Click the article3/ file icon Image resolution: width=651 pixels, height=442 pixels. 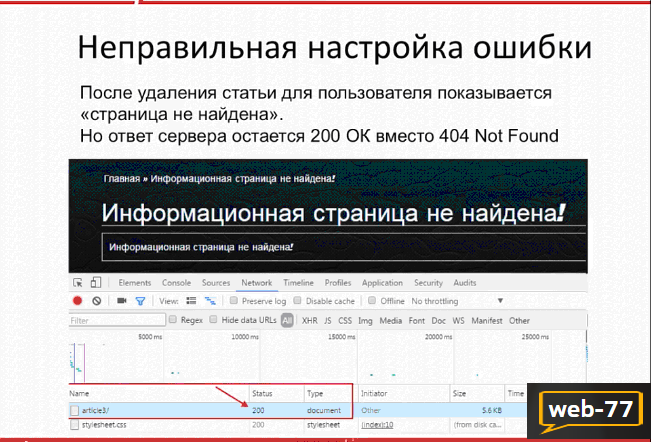[74, 410]
